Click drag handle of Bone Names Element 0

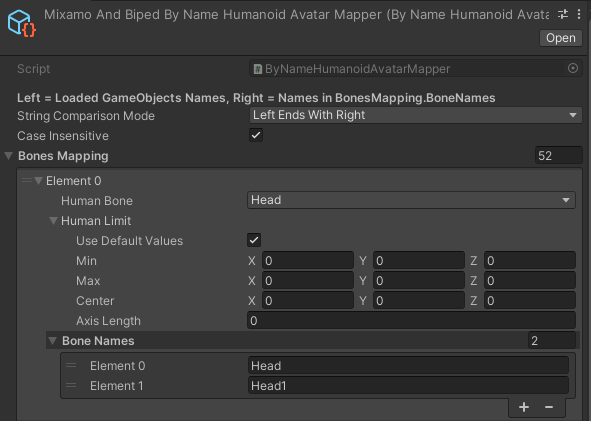(x=71, y=365)
